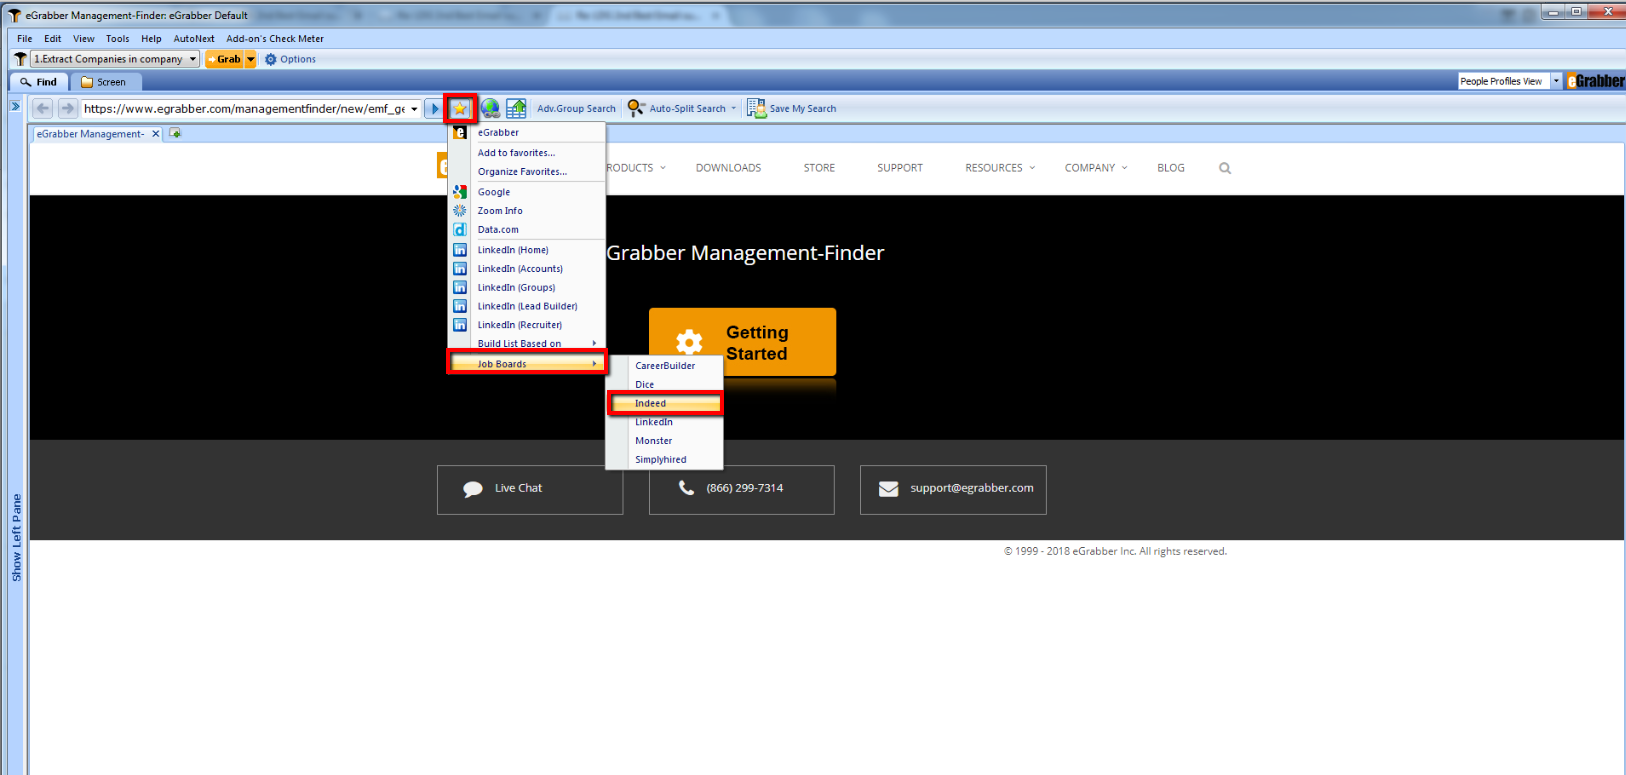Click the support email envelope icon
The height and width of the screenshot is (775, 1626).
point(888,489)
